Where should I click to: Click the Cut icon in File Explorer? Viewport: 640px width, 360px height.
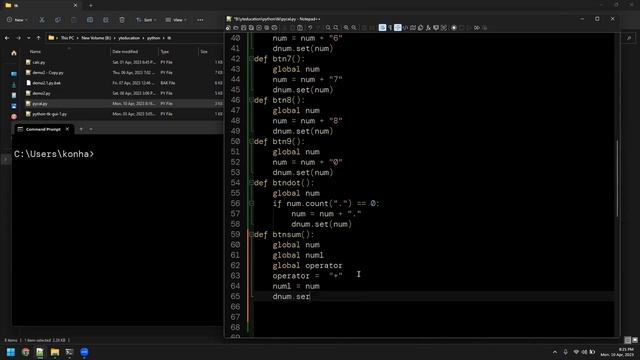tap(42, 20)
